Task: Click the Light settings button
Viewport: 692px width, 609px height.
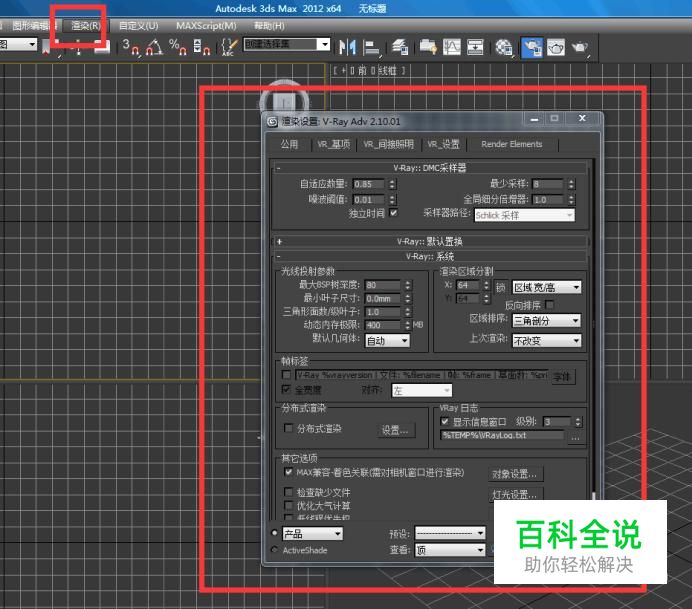Action: 515,494
